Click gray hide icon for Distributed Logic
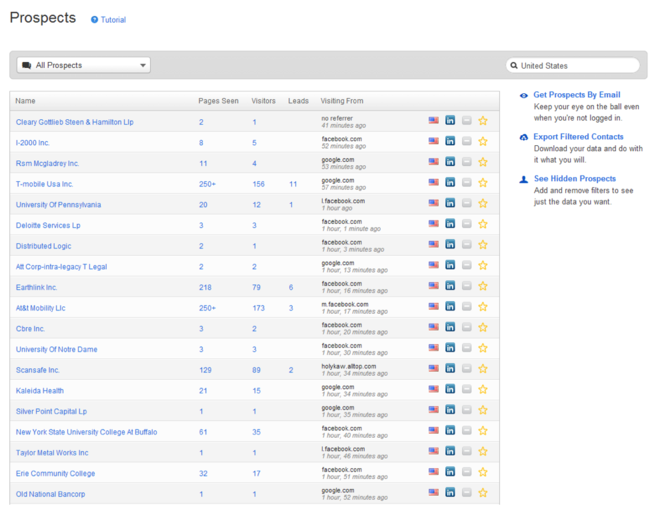Image resolution: width=650 pixels, height=505 pixels. pos(466,245)
